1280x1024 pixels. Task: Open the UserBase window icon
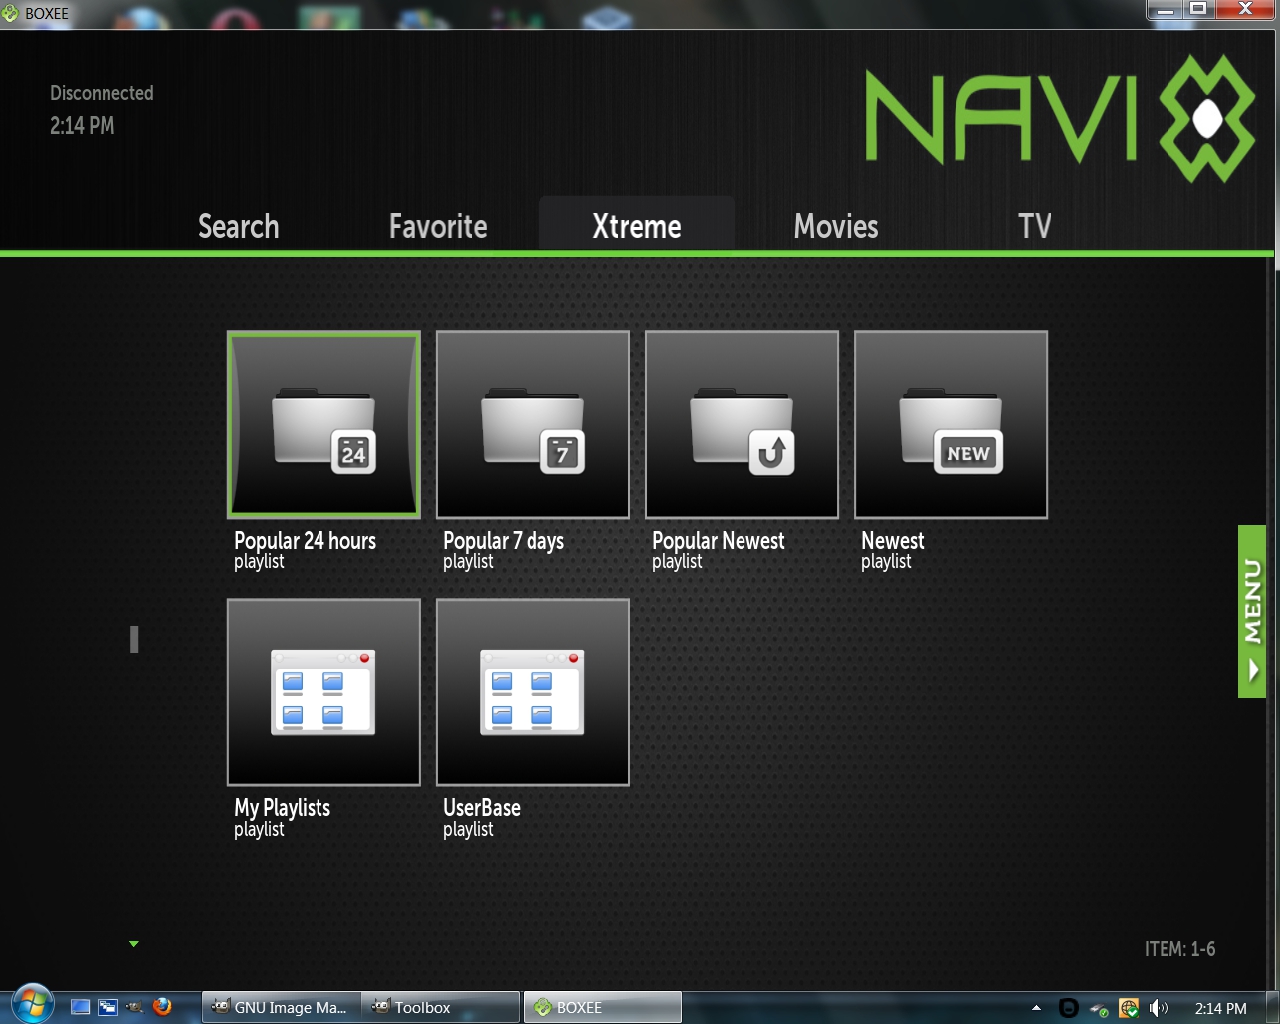point(533,692)
